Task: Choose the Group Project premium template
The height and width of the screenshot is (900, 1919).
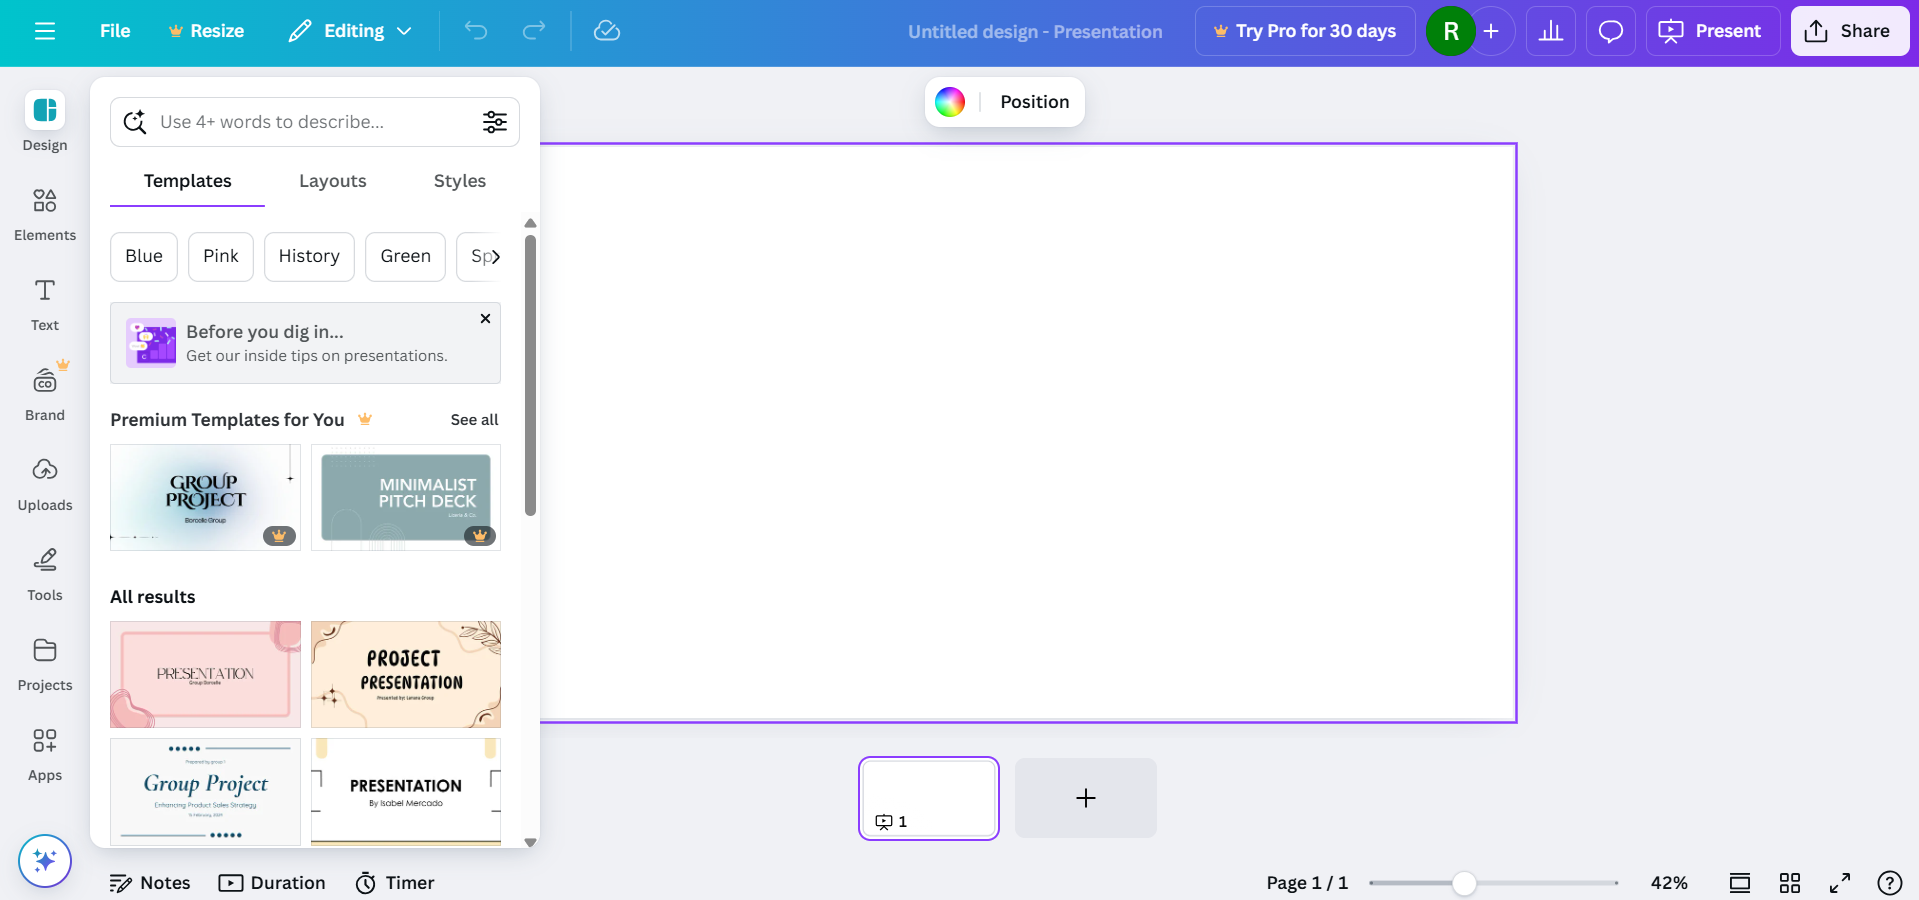Action: pyautogui.click(x=205, y=497)
